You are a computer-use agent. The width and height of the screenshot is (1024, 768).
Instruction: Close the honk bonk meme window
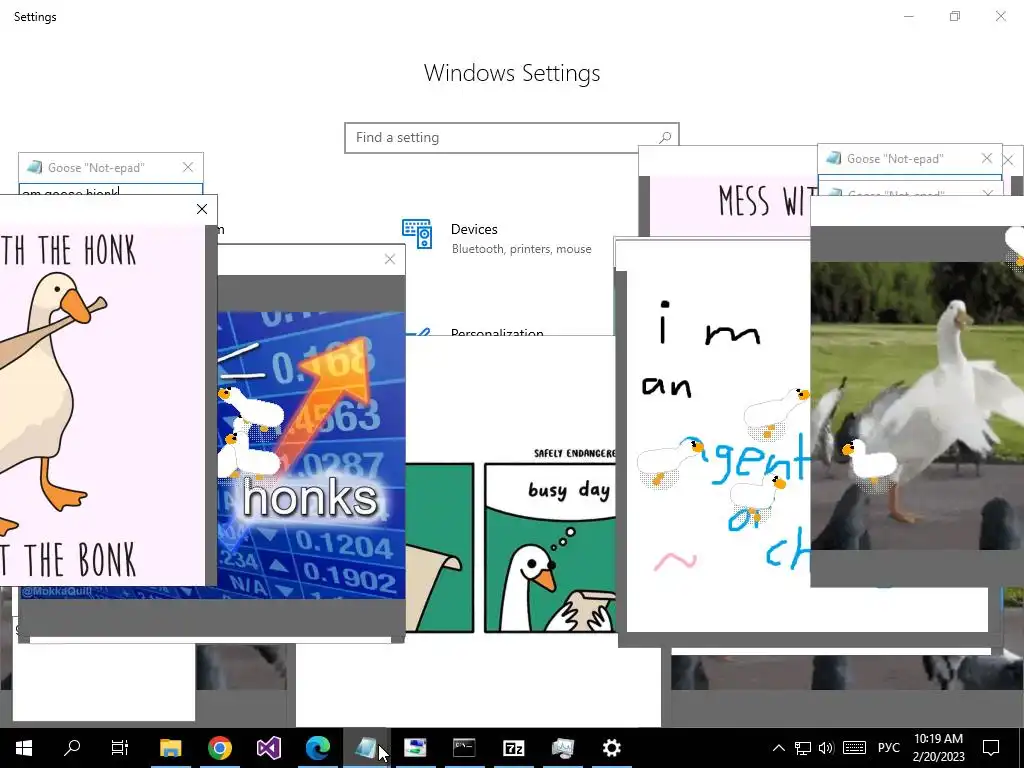tap(202, 209)
